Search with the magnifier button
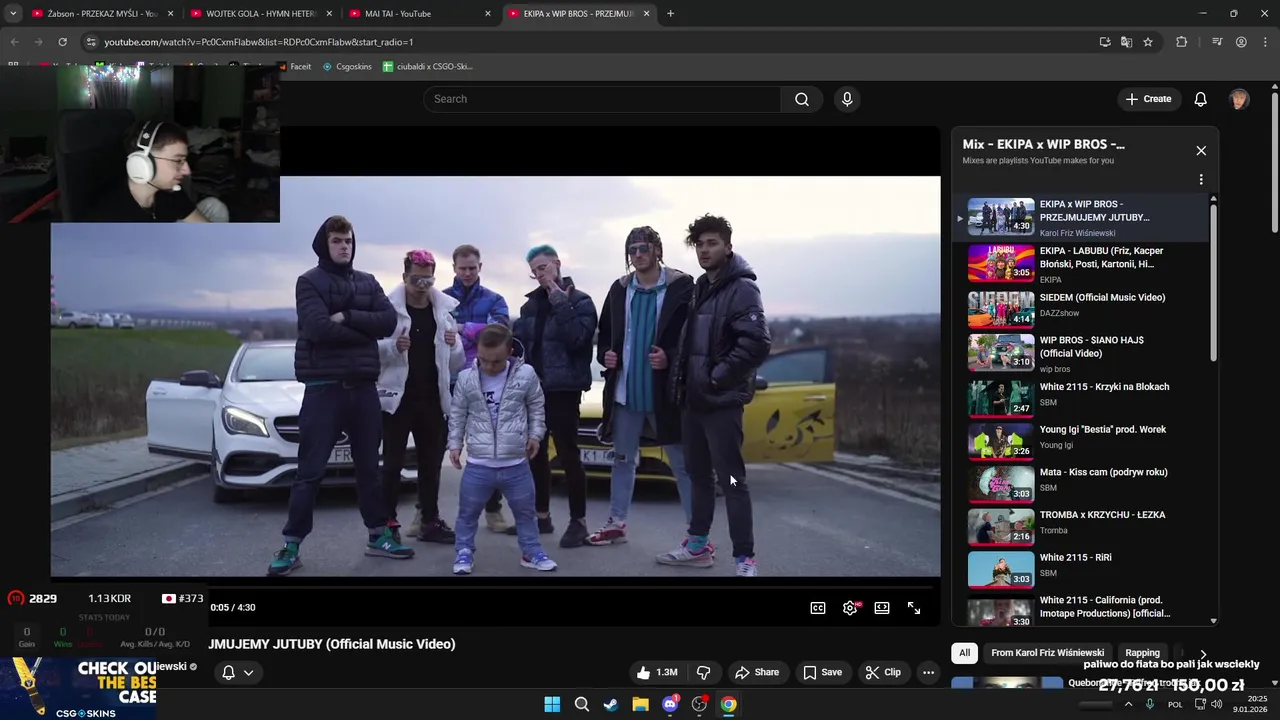Image resolution: width=1280 pixels, height=720 pixels. pyautogui.click(x=802, y=99)
